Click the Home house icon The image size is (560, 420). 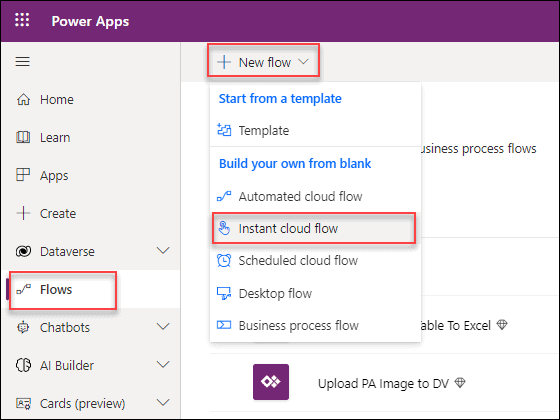(x=23, y=99)
